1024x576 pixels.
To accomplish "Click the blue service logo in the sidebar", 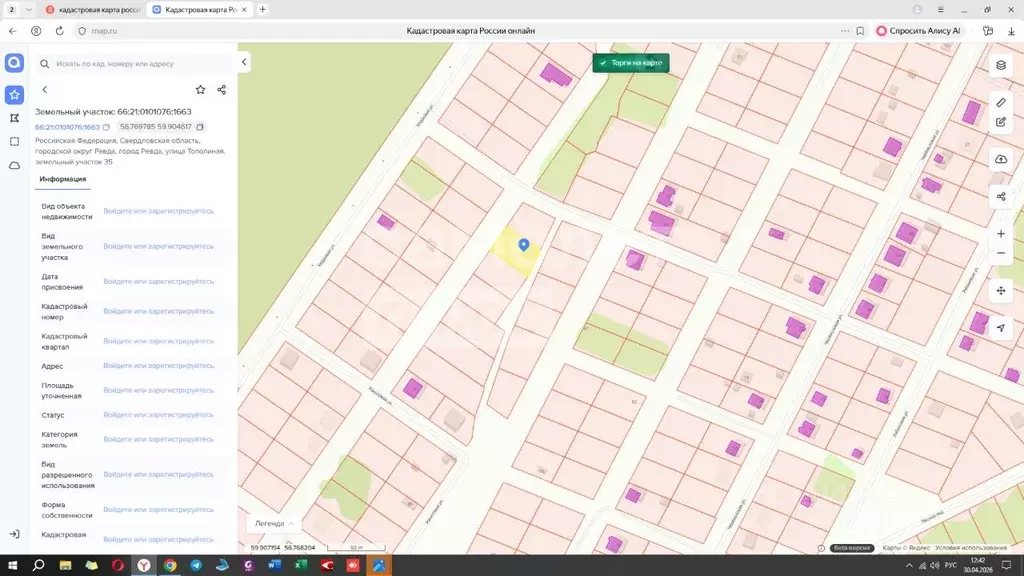I will tap(14, 63).
